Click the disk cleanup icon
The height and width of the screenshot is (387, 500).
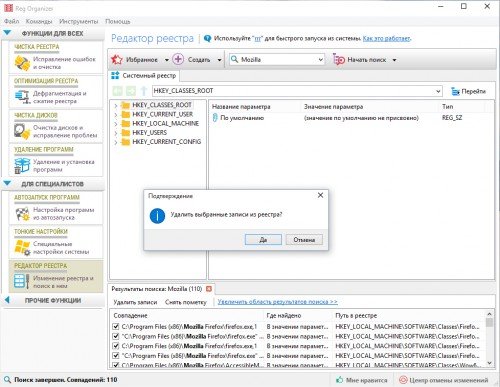[22, 131]
